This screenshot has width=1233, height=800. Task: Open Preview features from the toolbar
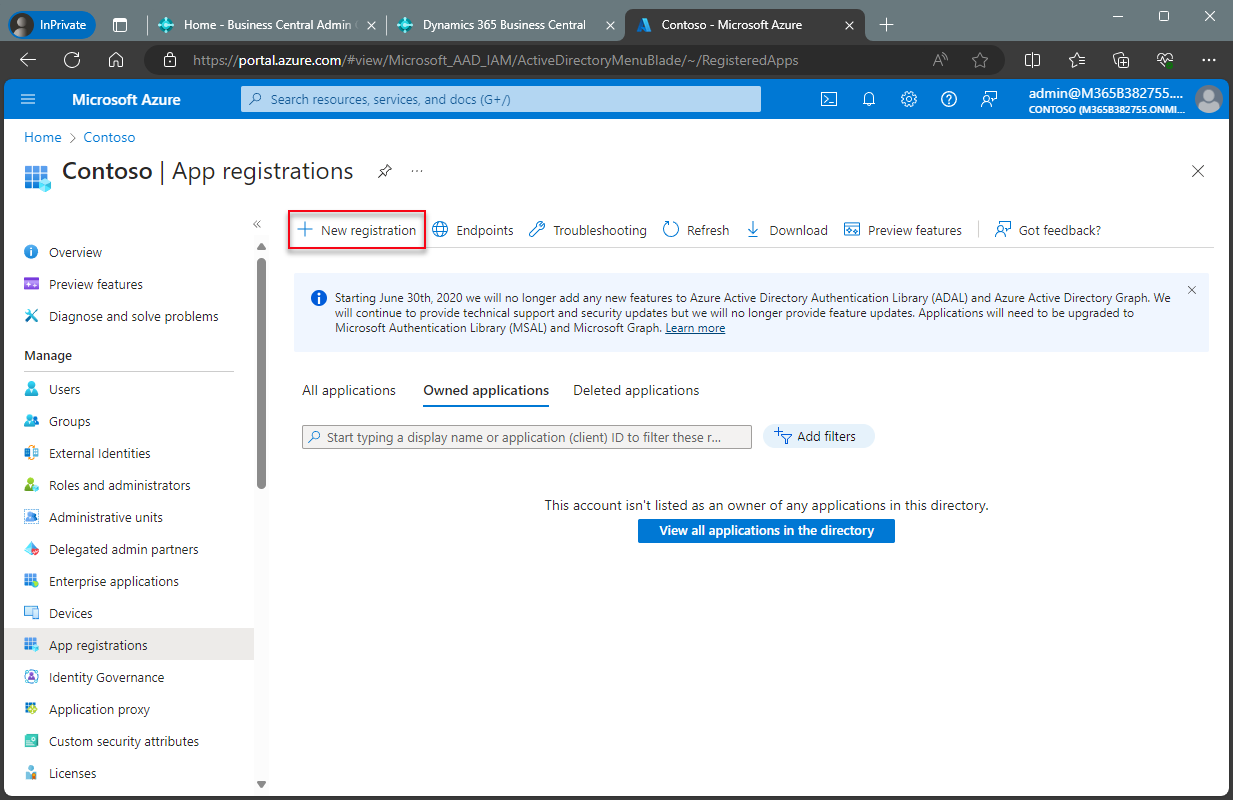click(x=902, y=229)
